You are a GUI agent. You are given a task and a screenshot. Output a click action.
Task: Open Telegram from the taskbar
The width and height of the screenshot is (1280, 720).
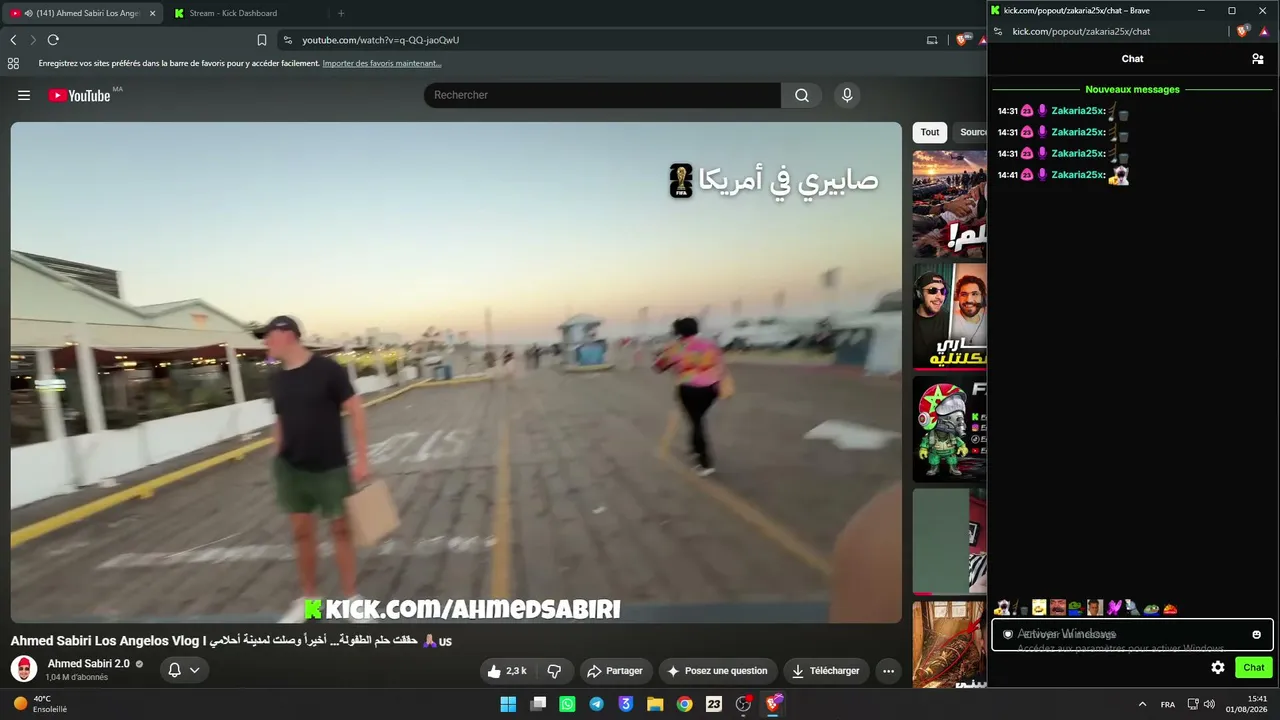coord(597,704)
